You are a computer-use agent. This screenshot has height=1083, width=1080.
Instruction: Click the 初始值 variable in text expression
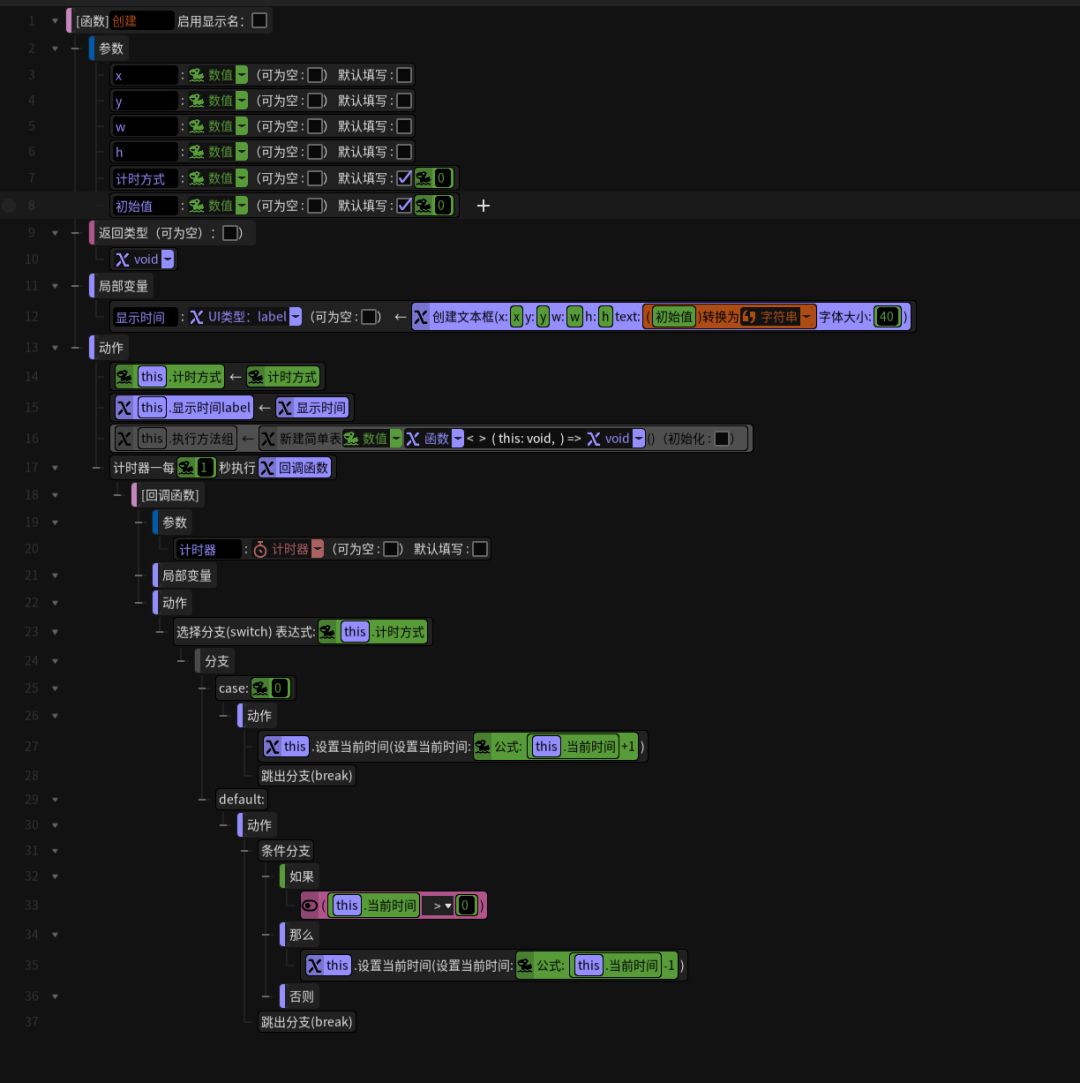click(x=673, y=316)
